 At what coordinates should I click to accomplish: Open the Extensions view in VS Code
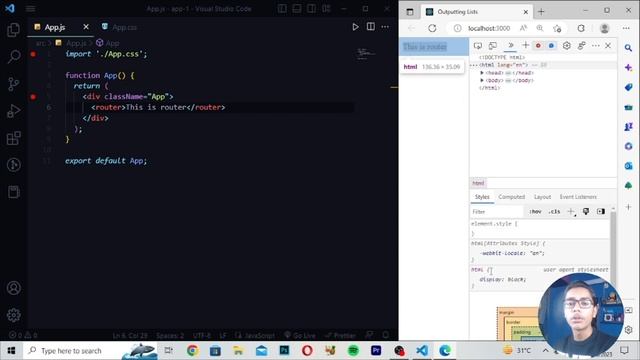pos(13,138)
